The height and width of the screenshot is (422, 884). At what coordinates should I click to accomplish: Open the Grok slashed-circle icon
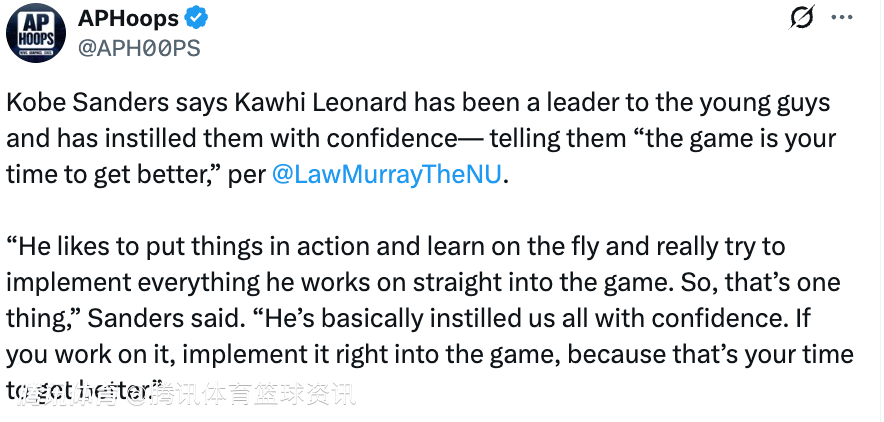pos(802,19)
